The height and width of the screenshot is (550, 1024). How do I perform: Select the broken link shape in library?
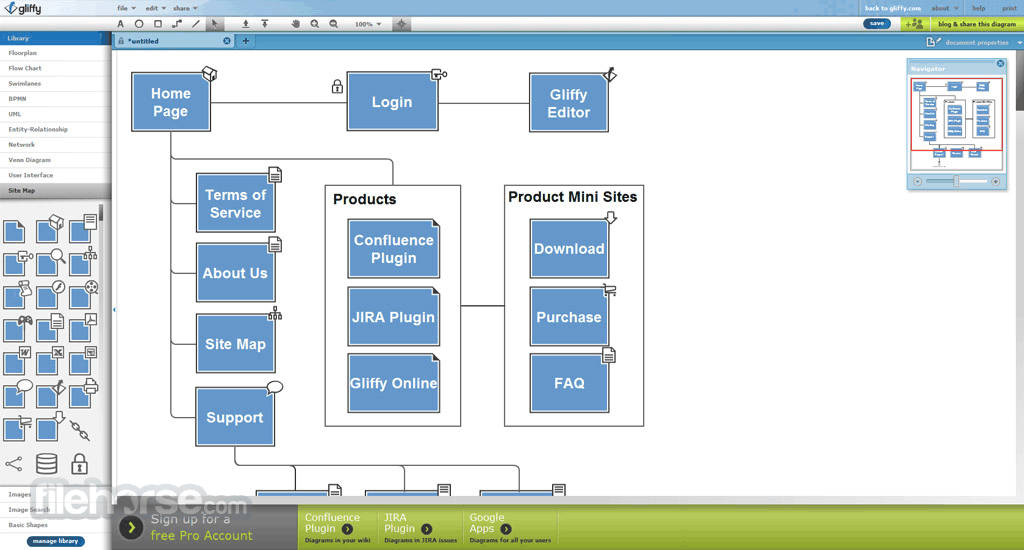click(x=80, y=430)
